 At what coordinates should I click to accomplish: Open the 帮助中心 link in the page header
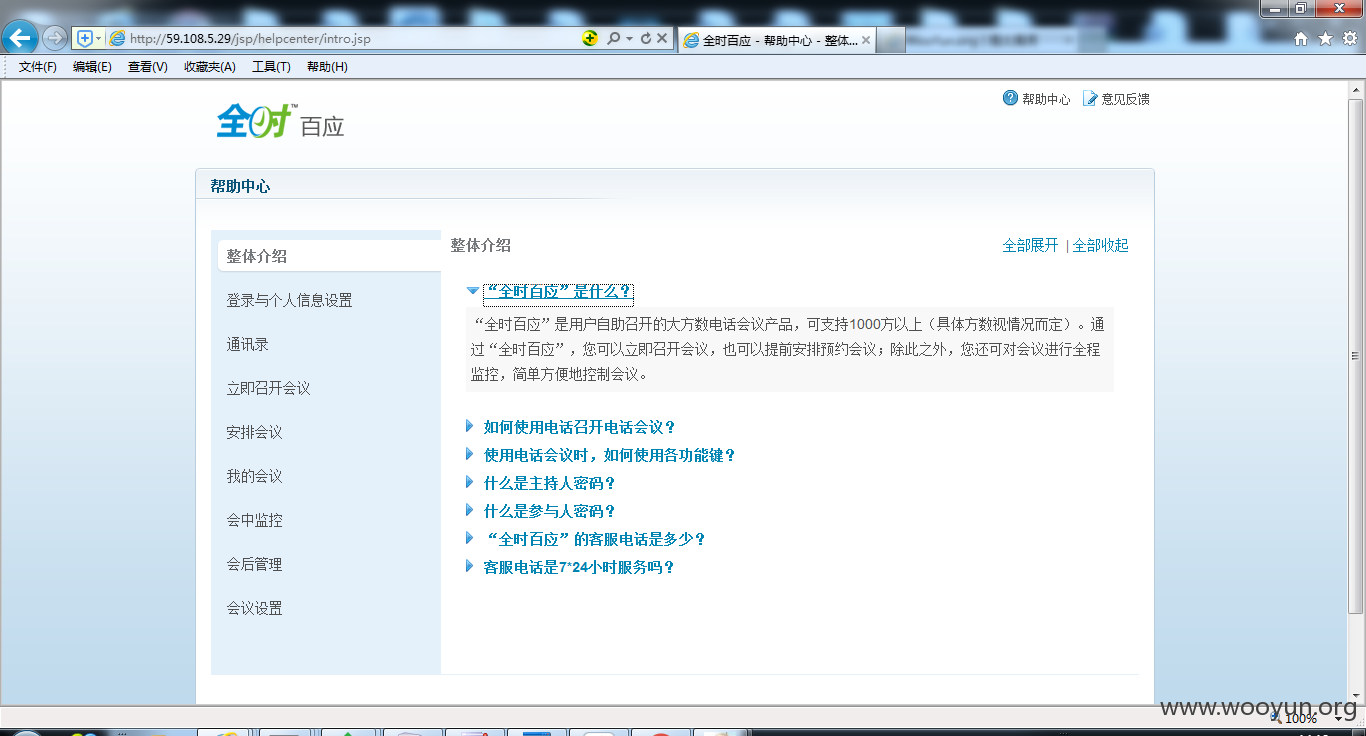coord(1037,99)
